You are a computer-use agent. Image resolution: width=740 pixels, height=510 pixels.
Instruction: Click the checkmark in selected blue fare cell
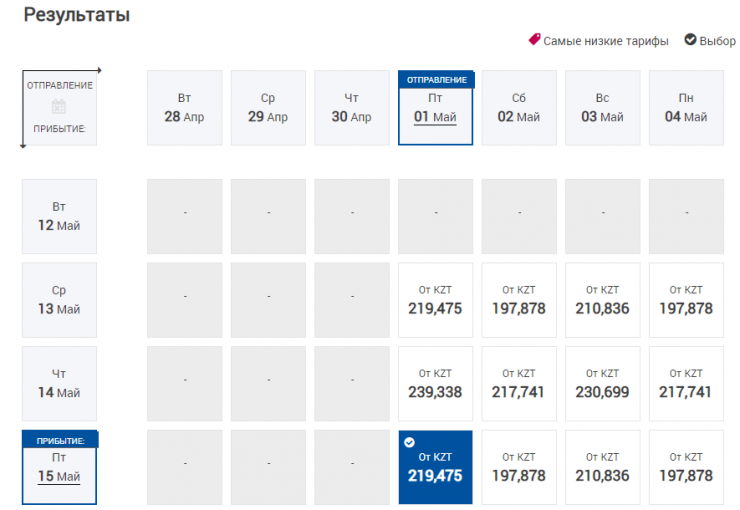tap(408, 442)
